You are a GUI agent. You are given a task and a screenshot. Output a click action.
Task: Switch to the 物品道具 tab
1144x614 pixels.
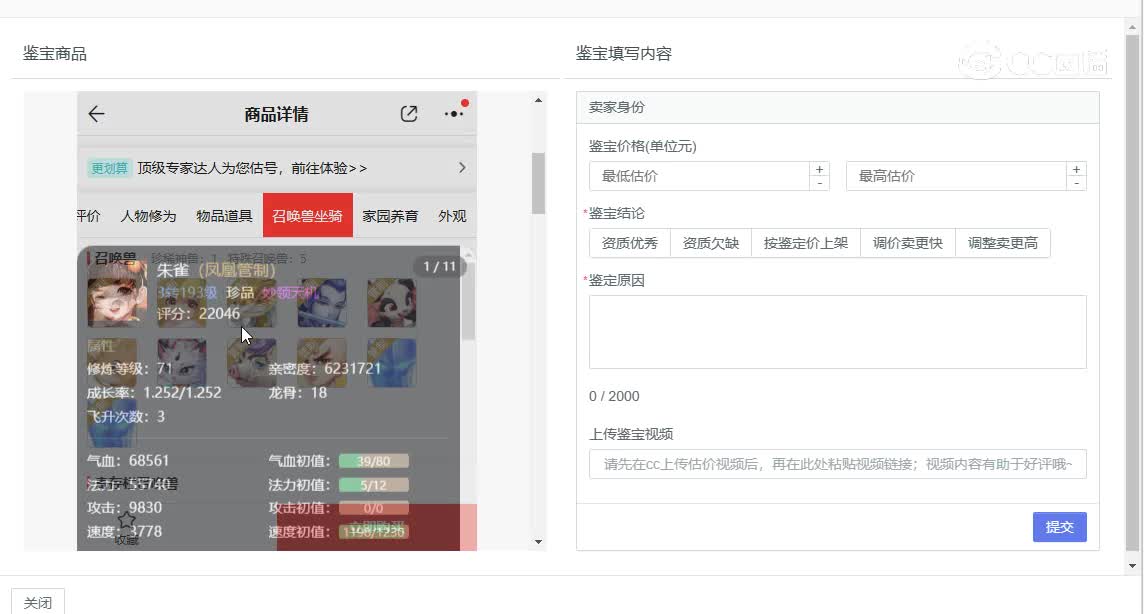click(x=224, y=216)
